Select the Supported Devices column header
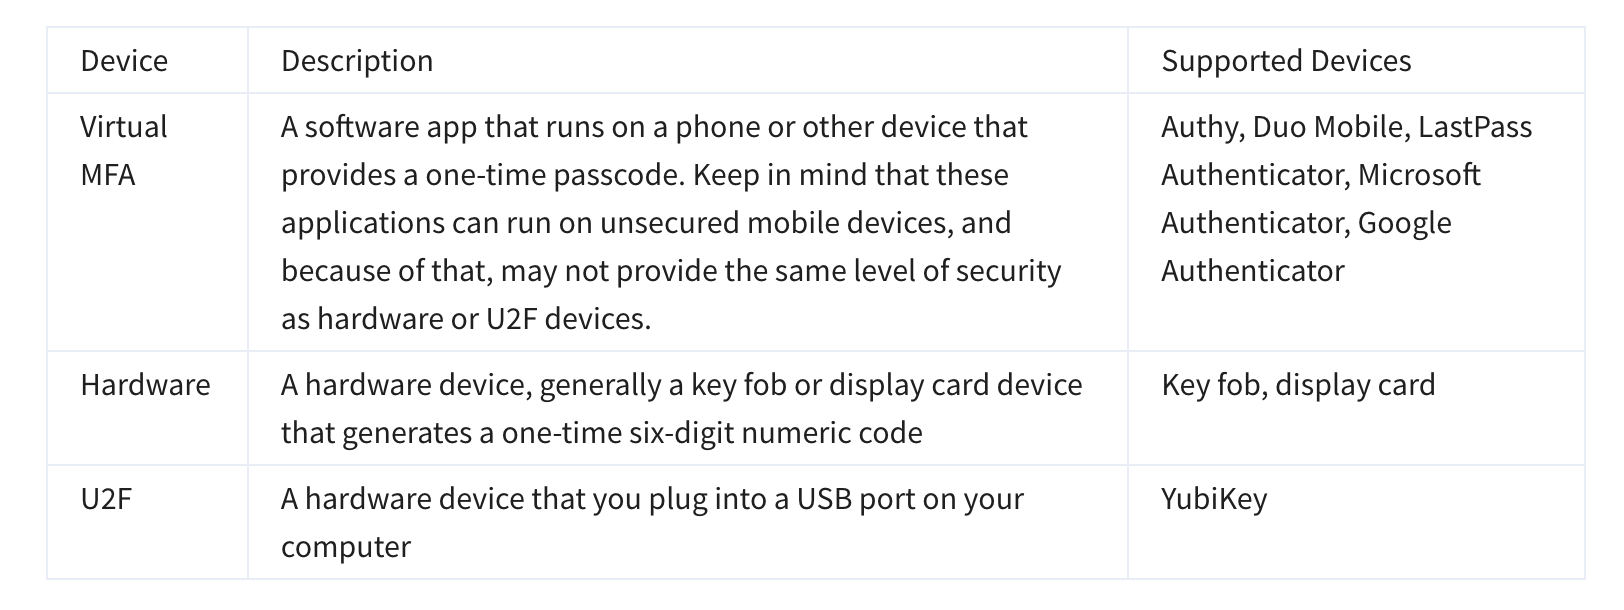This screenshot has width=1624, height=610. click(1286, 61)
